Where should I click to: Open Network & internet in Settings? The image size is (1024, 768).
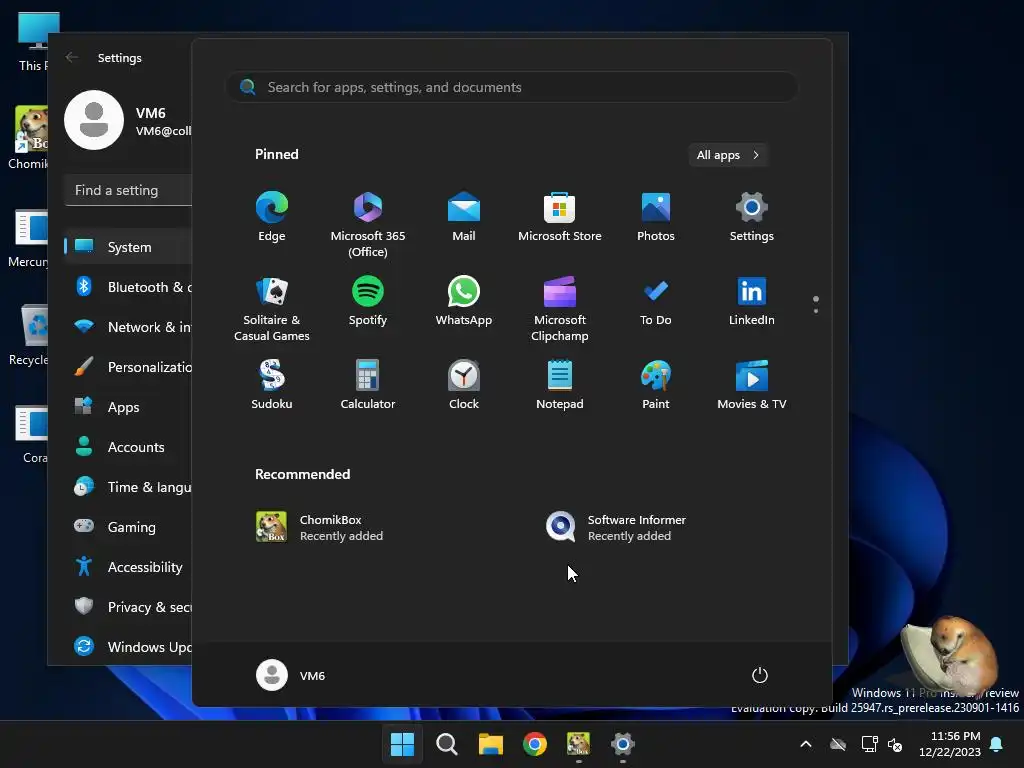pos(129,327)
